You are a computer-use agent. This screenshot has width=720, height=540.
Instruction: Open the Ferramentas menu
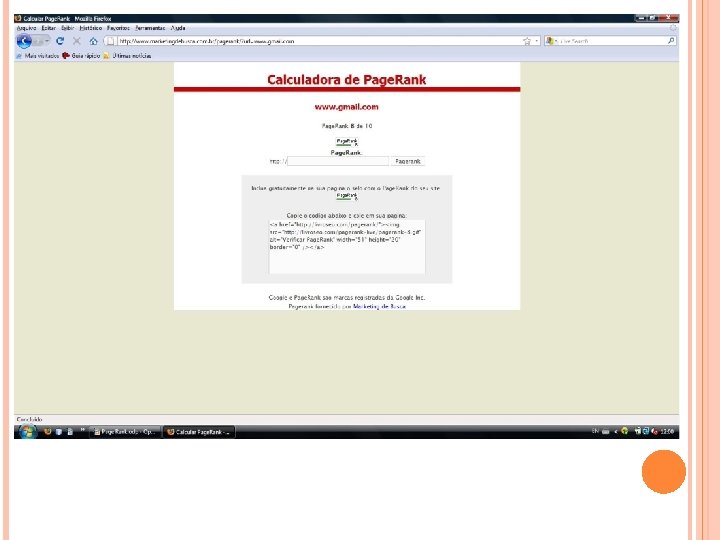pyautogui.click(x=150, y=28)
